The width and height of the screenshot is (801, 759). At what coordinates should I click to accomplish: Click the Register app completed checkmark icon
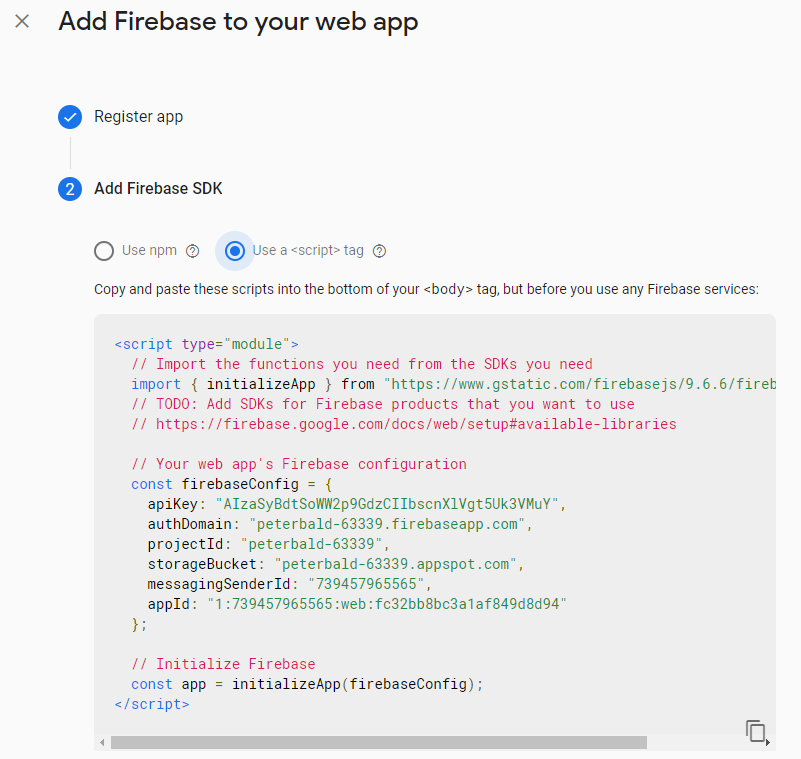pos(70,117)
